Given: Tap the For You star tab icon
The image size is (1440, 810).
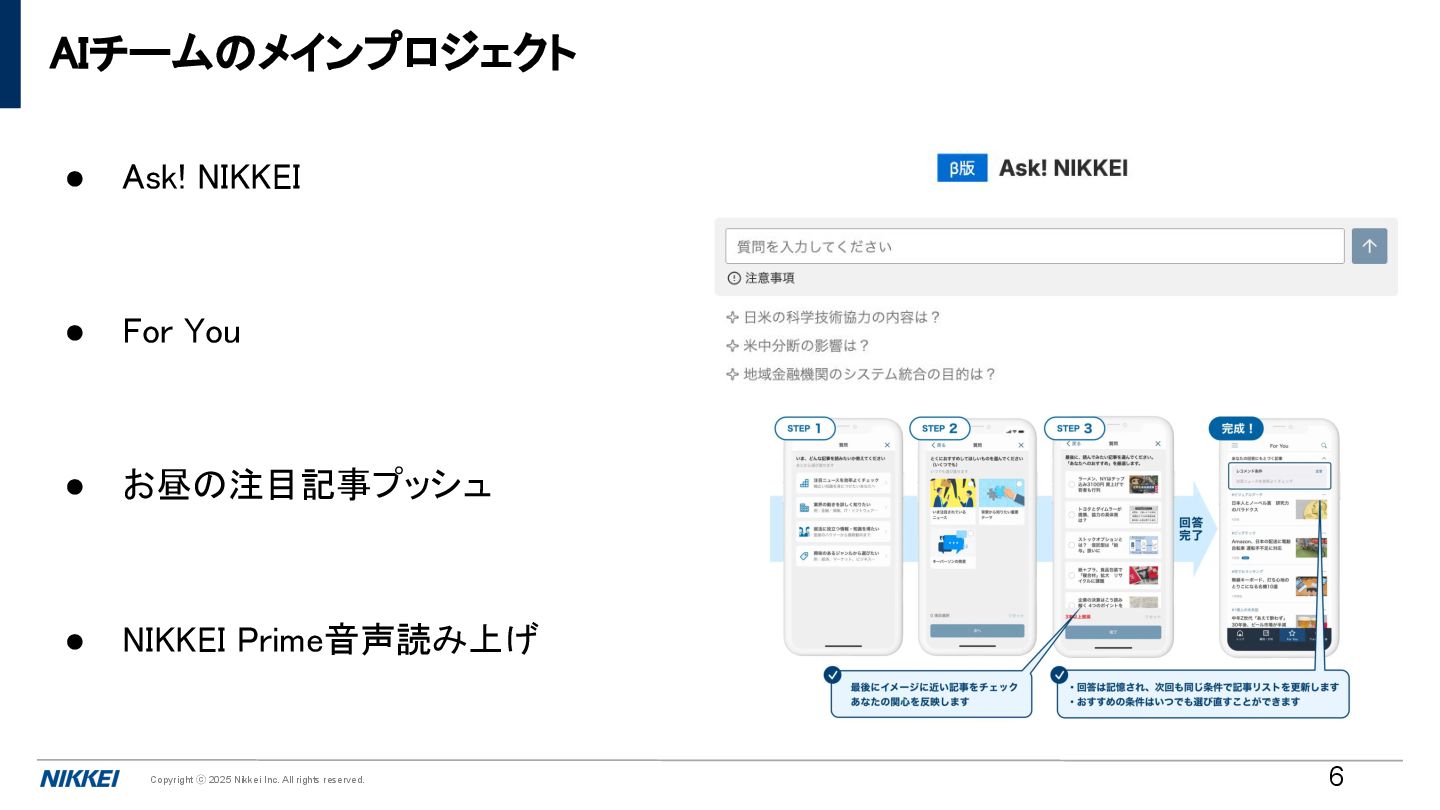Looking at the screenshot, I should click(1293, 635).
